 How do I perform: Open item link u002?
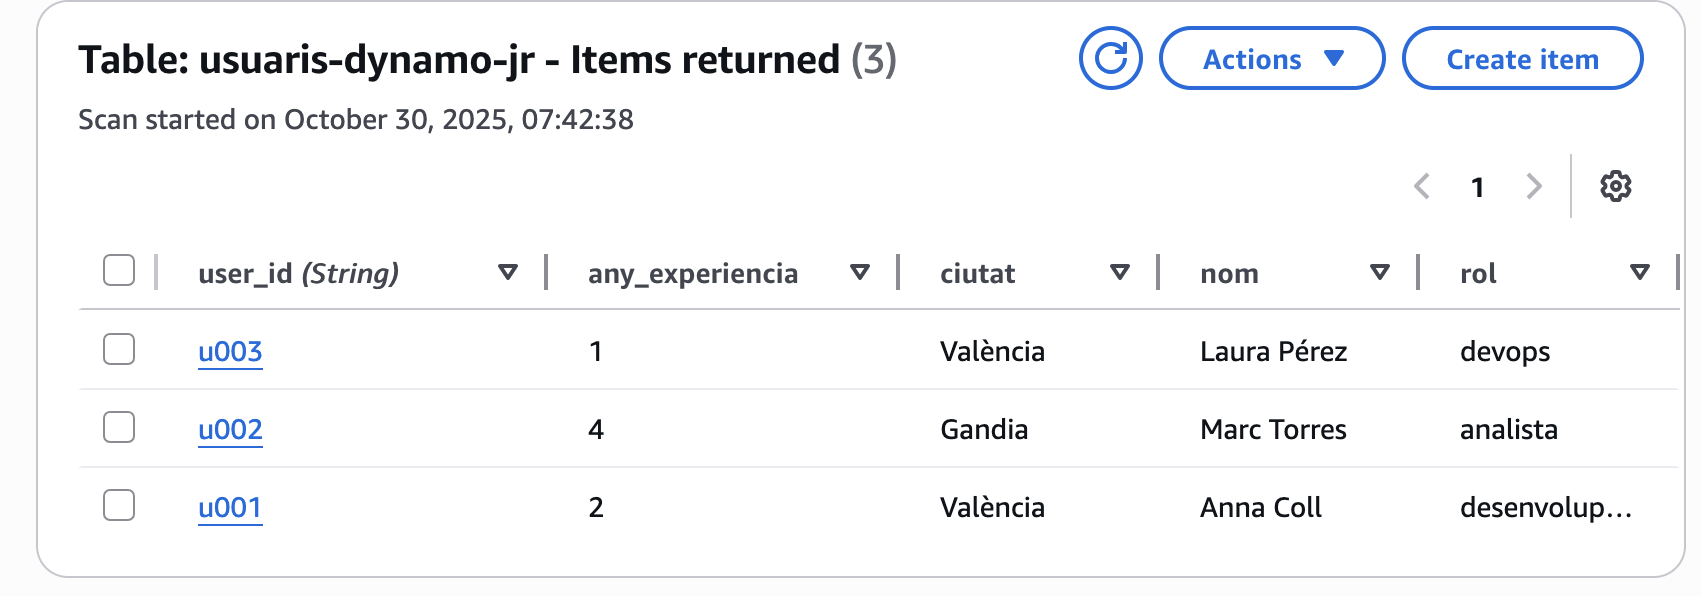(x=230, y=430)
